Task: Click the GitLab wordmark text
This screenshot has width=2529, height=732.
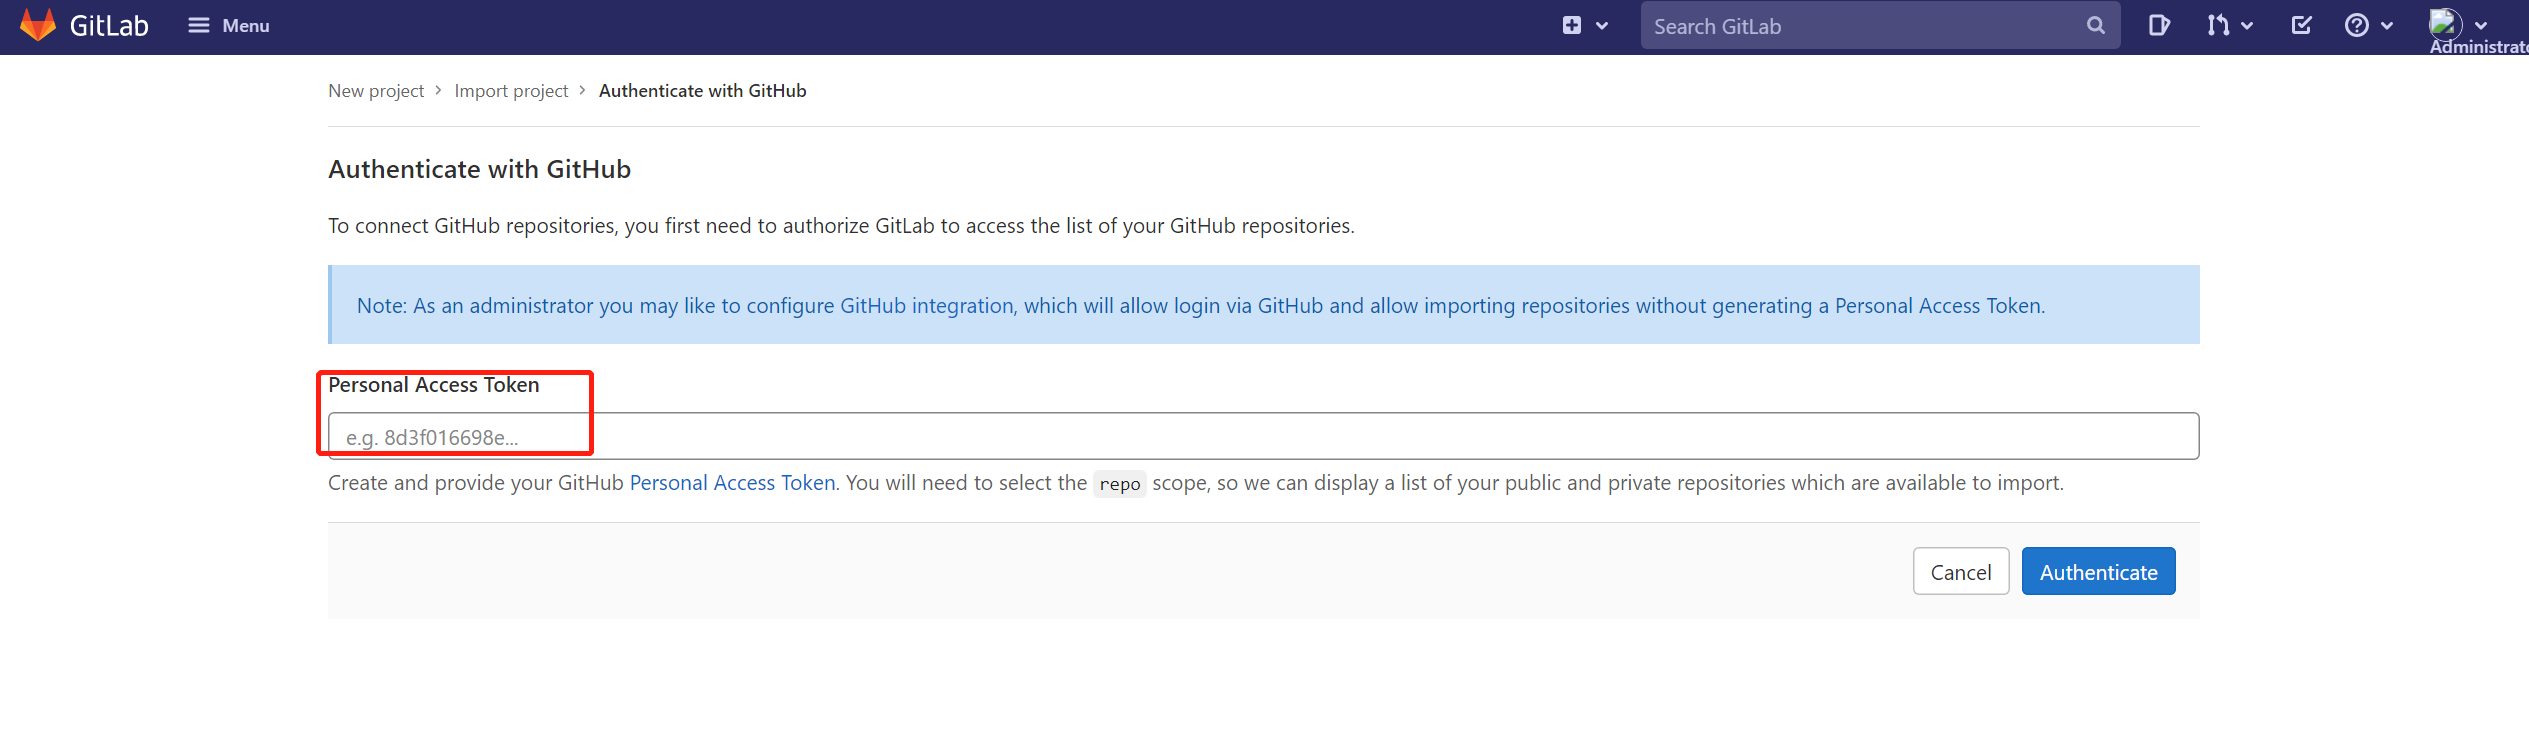Action: [x=109, y=26]
